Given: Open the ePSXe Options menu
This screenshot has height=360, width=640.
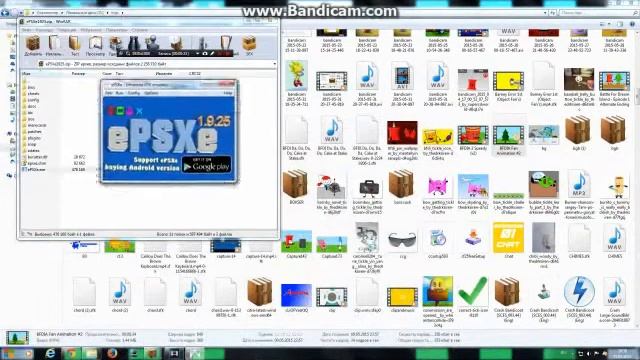Looking at the screenshot, I should coord(151,93).
